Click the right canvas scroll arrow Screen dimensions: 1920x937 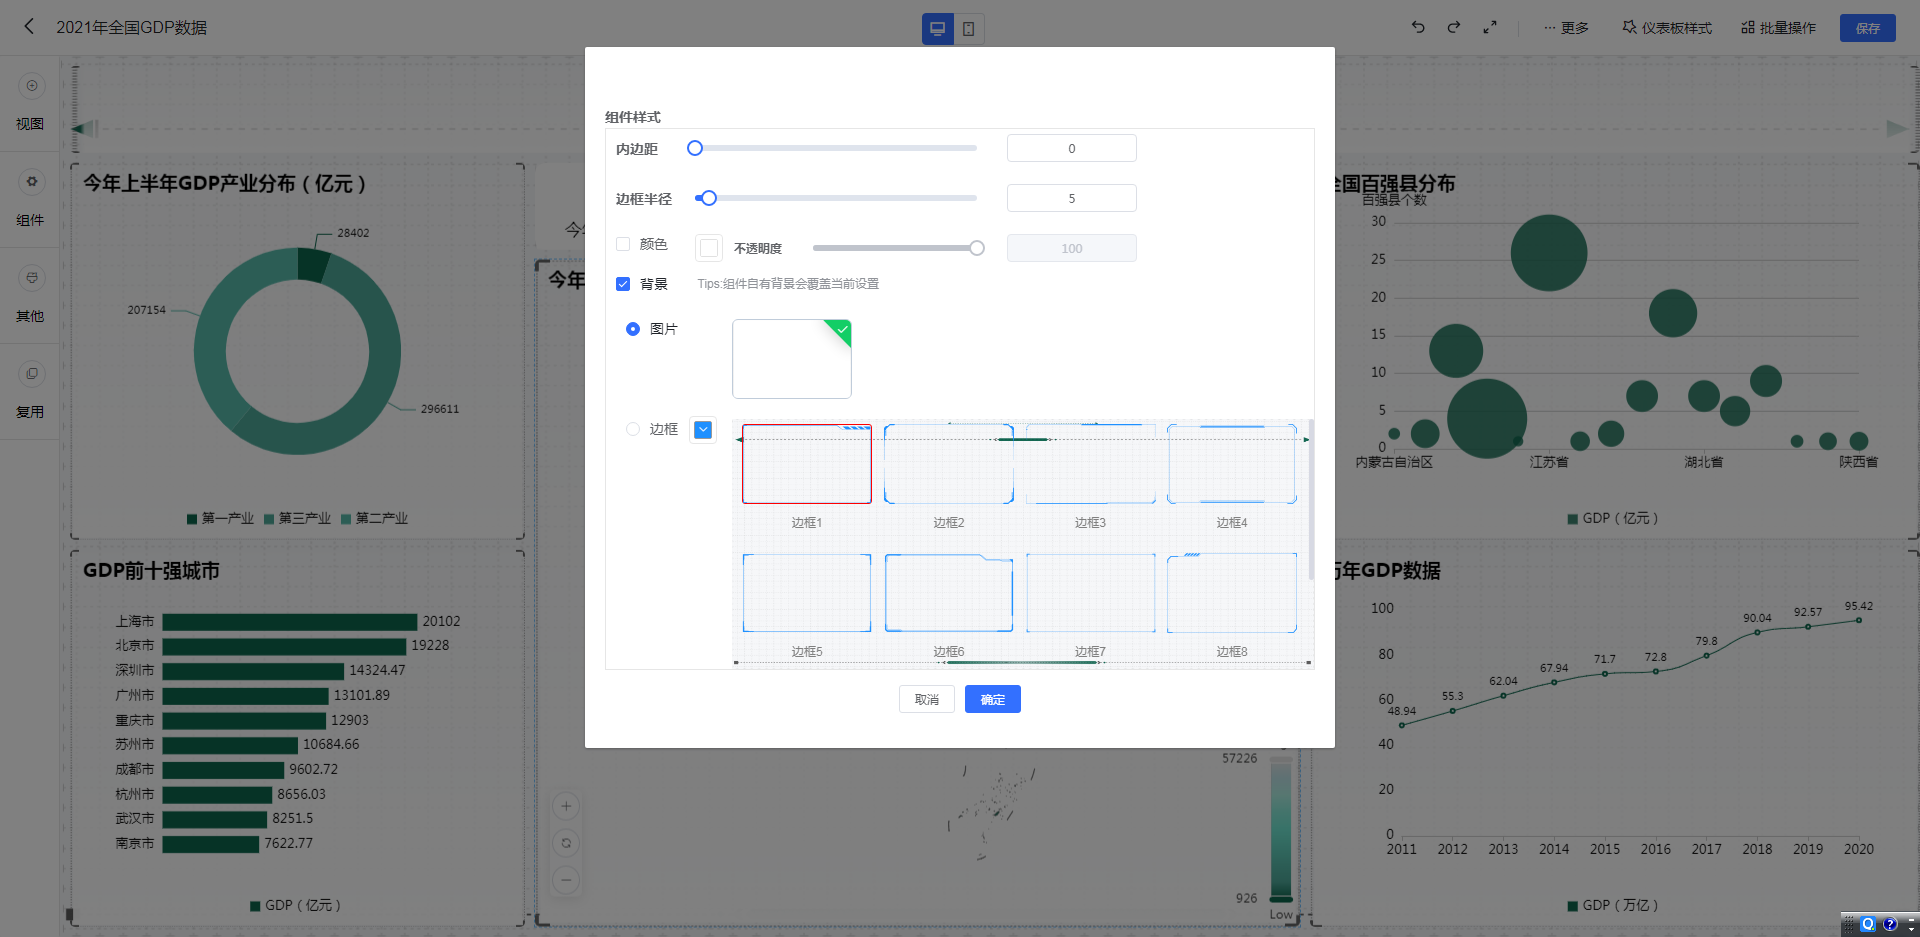[x=1896, y=128]
